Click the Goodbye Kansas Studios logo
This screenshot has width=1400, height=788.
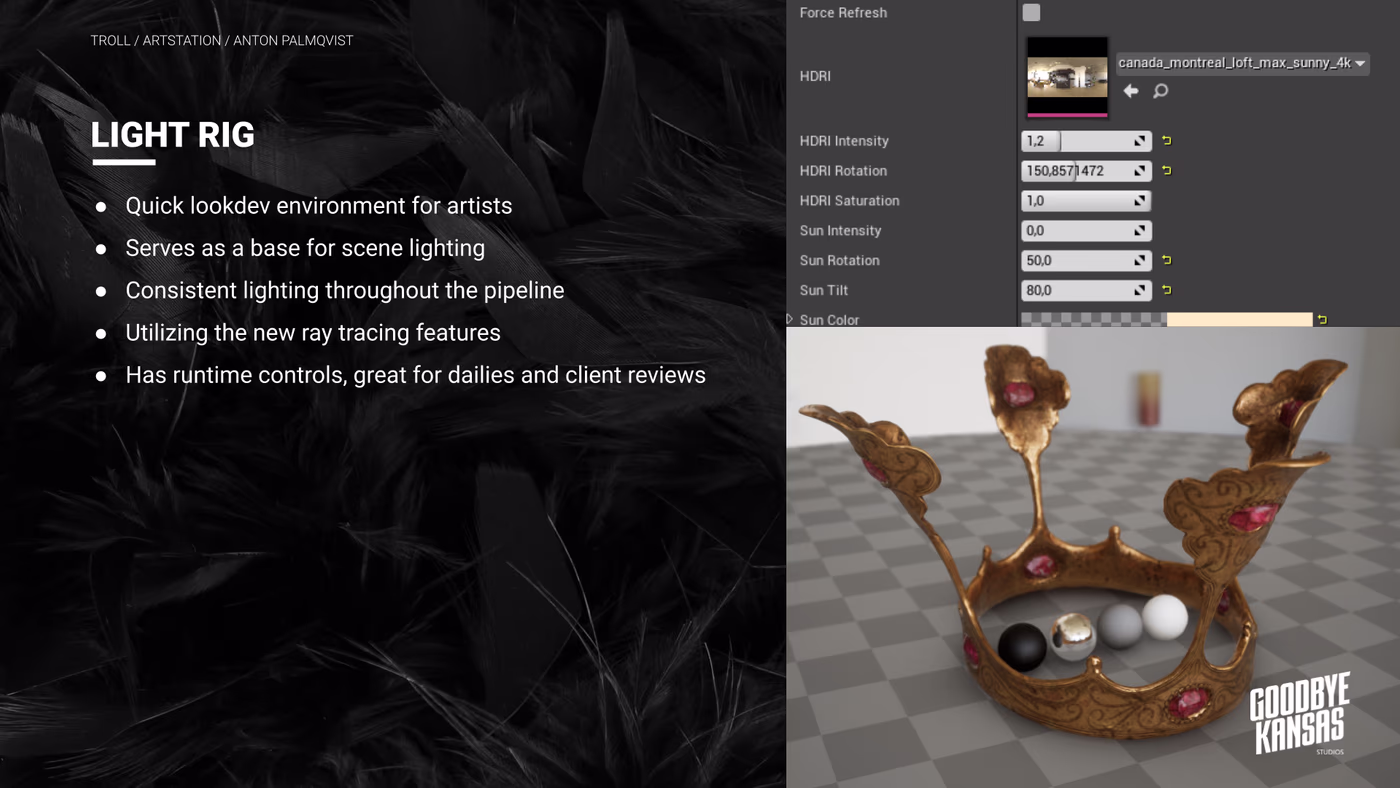click(1300, 713)
